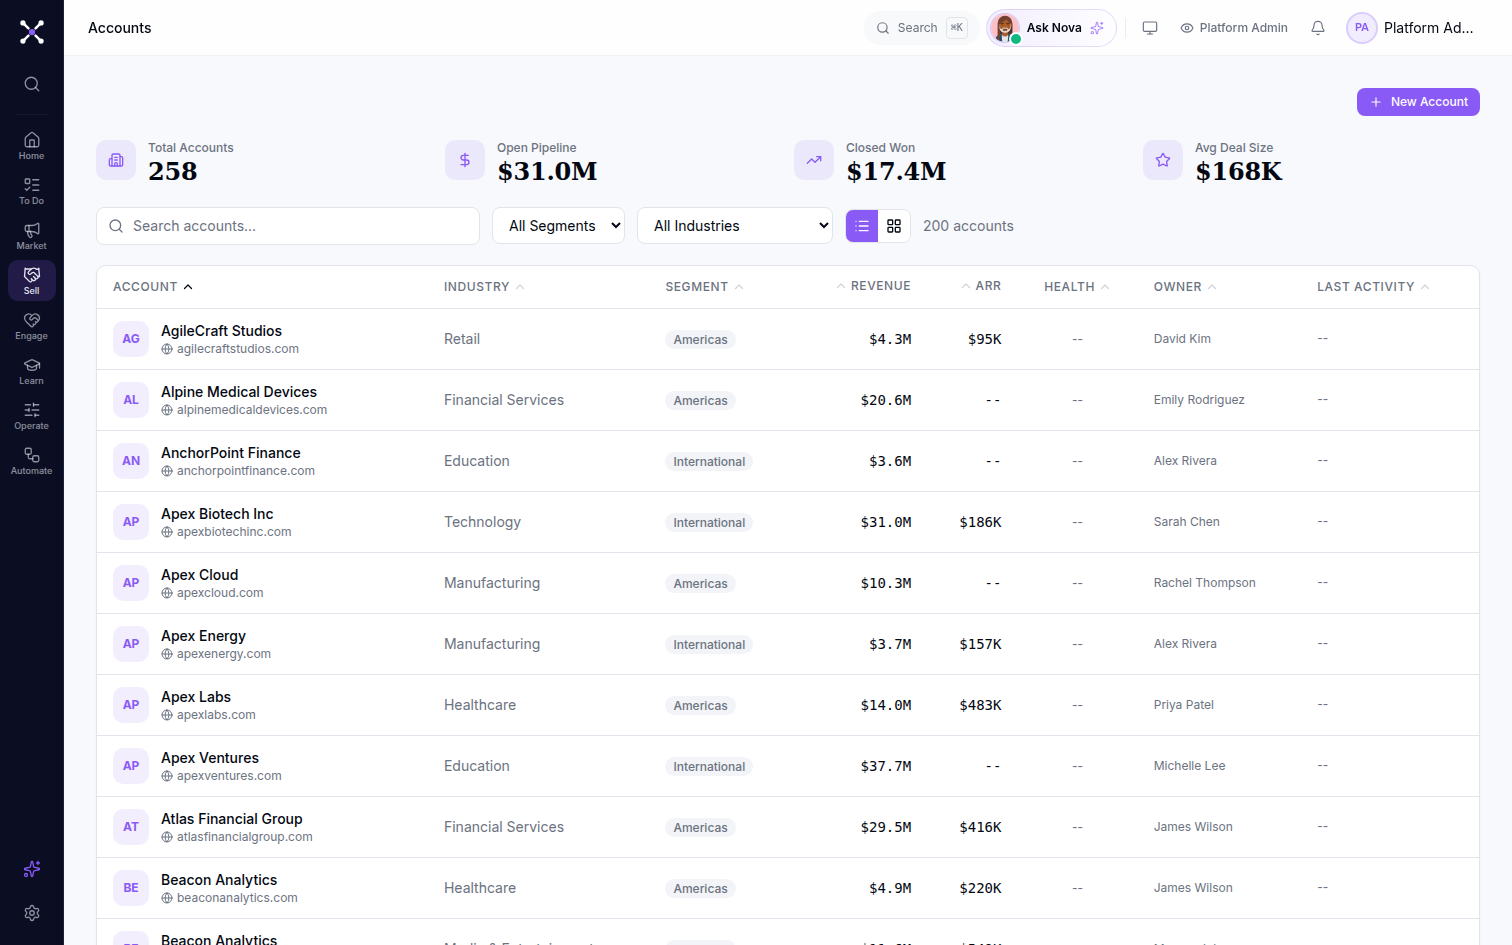Open the Automate sidebar icon
This screenshot has width=1512, height=945.
(32, 461)
